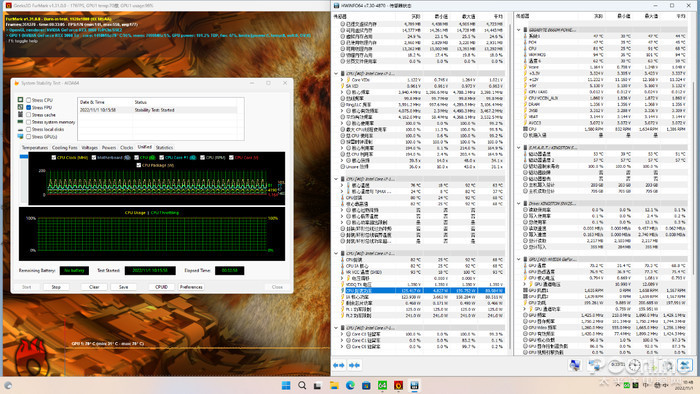The width and height of the screenshot is (700, 394).
Task: Switch to FurMark via taskbar icon
Action: tap(398, 385)
